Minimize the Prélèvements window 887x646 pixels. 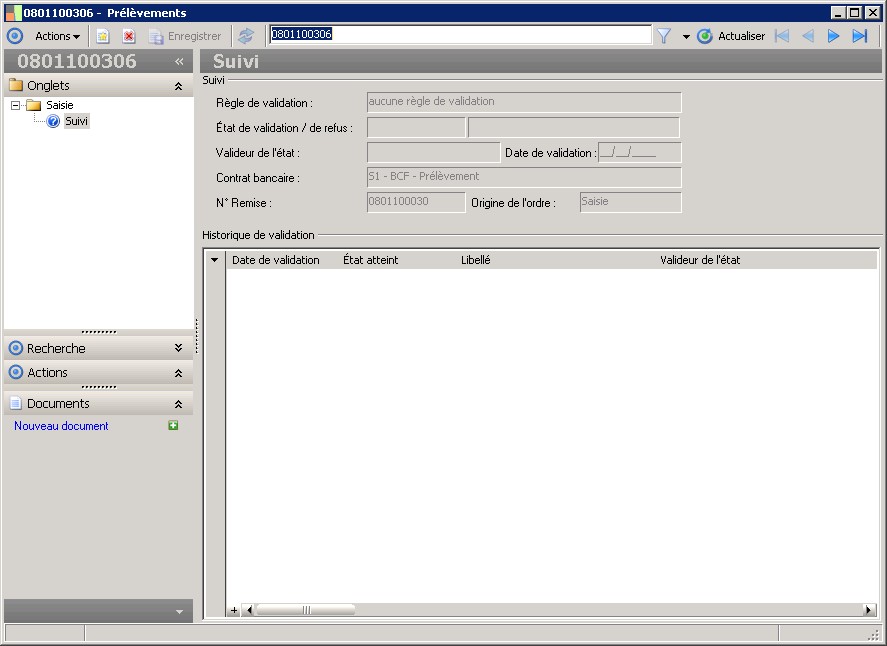[x=839, y=12]
